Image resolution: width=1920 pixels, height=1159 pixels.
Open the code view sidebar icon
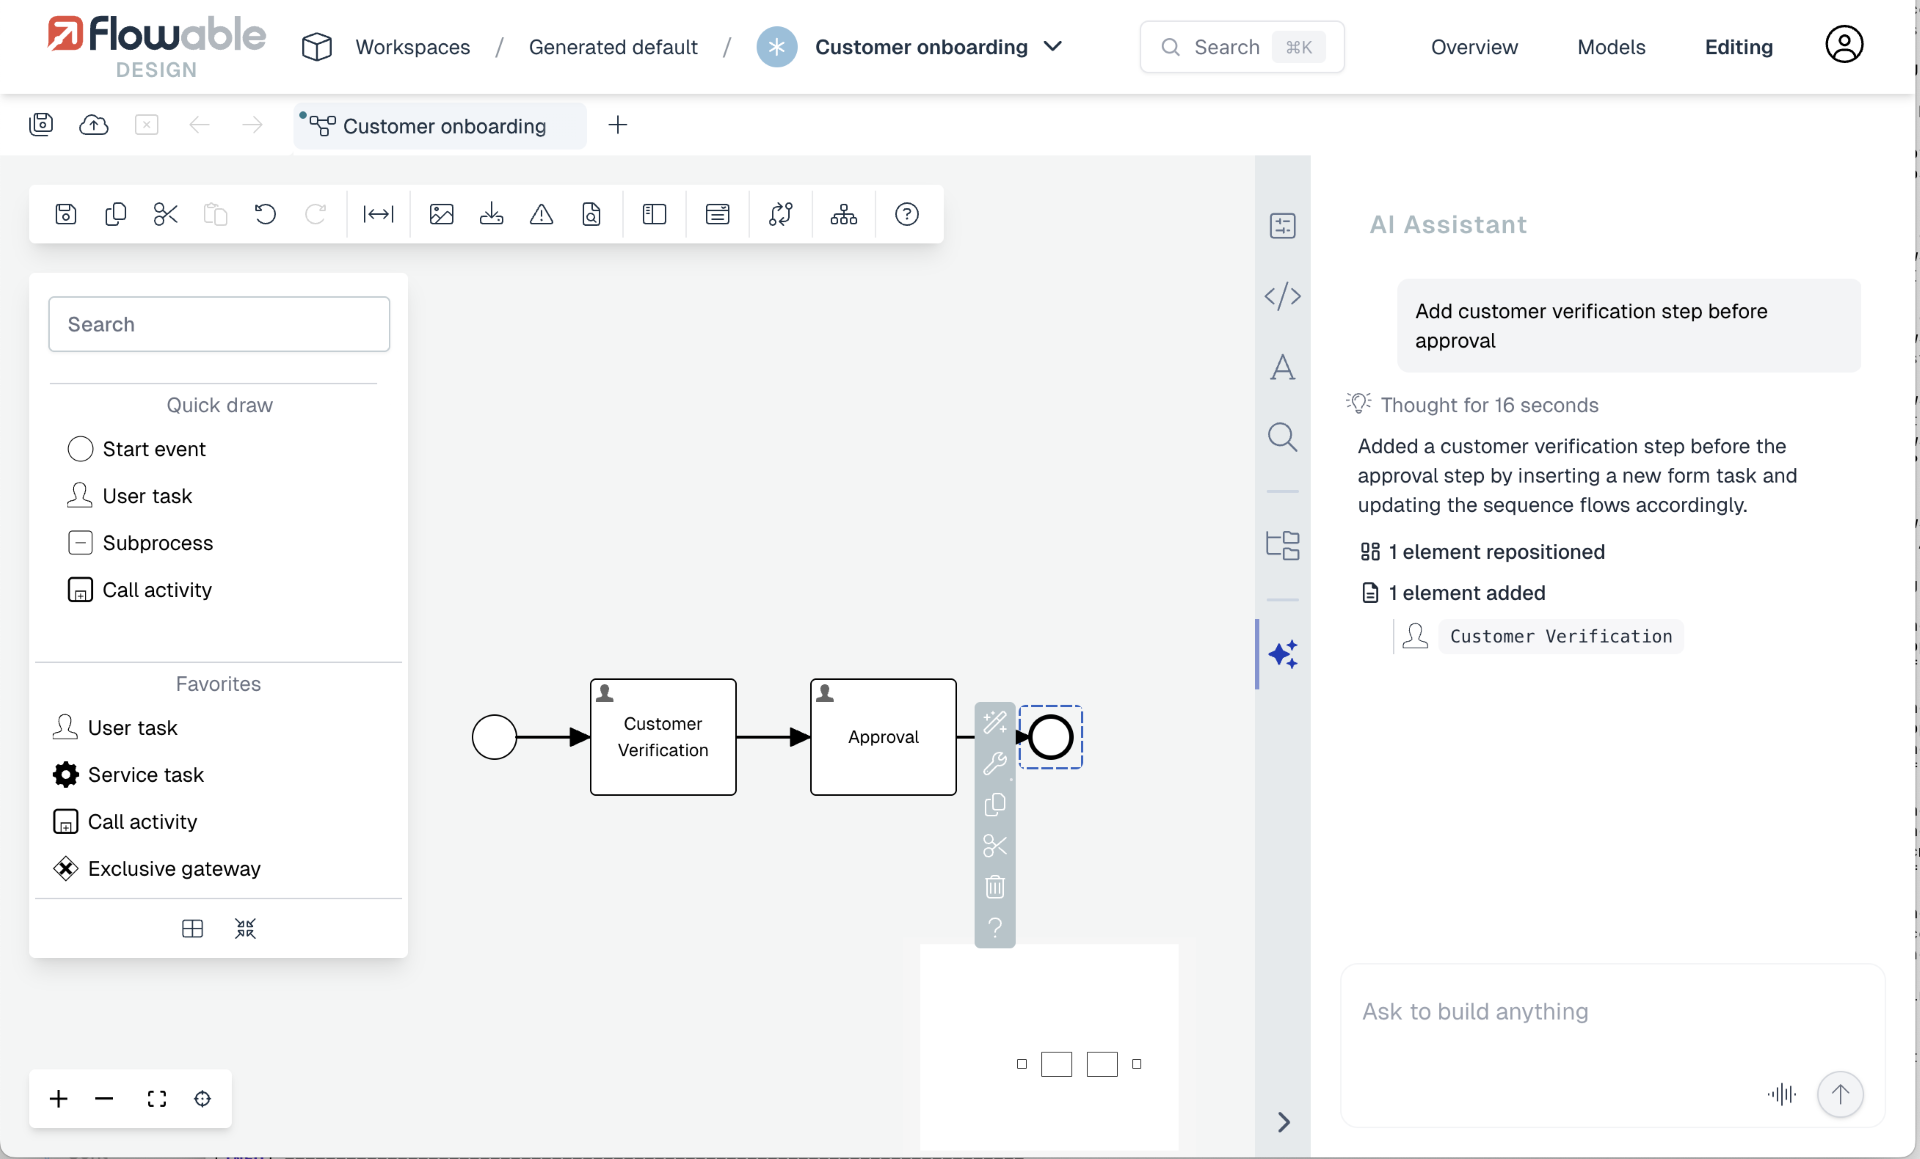1283,296
